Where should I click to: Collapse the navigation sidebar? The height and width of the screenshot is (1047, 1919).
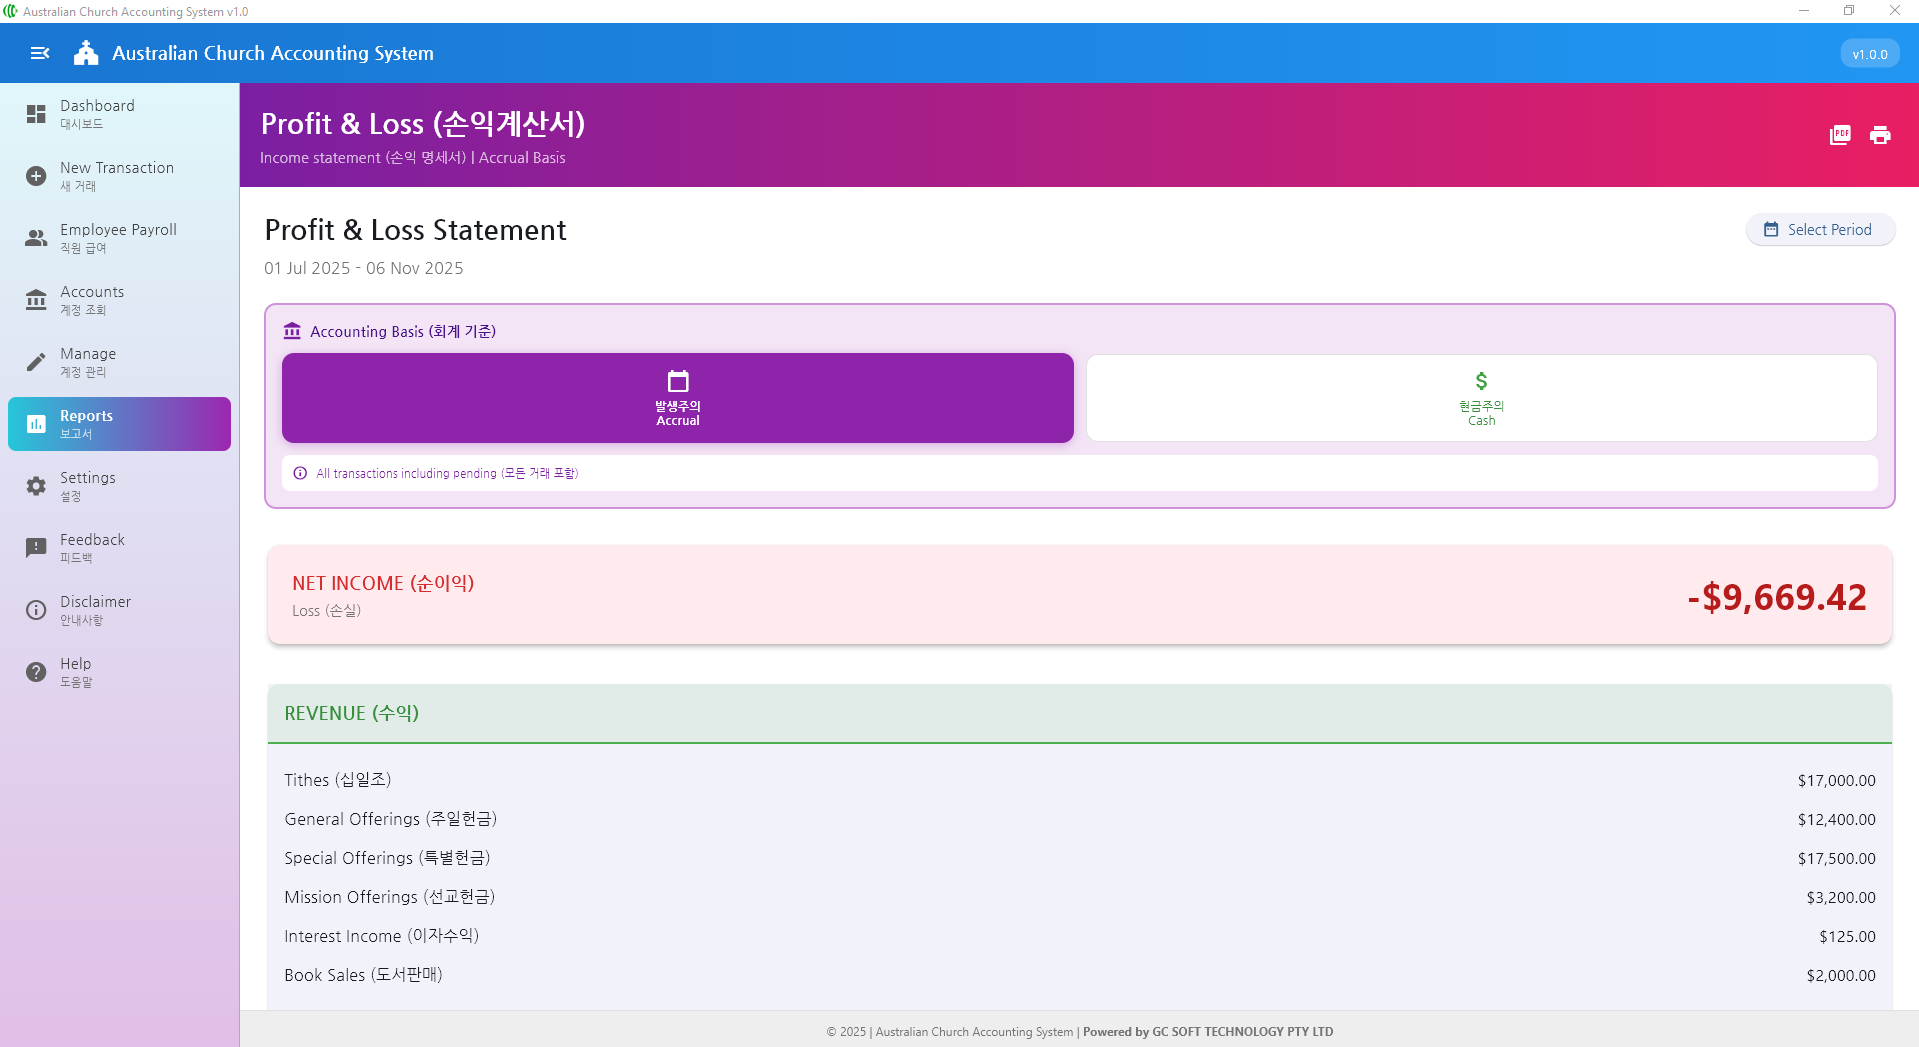(39, 53)
